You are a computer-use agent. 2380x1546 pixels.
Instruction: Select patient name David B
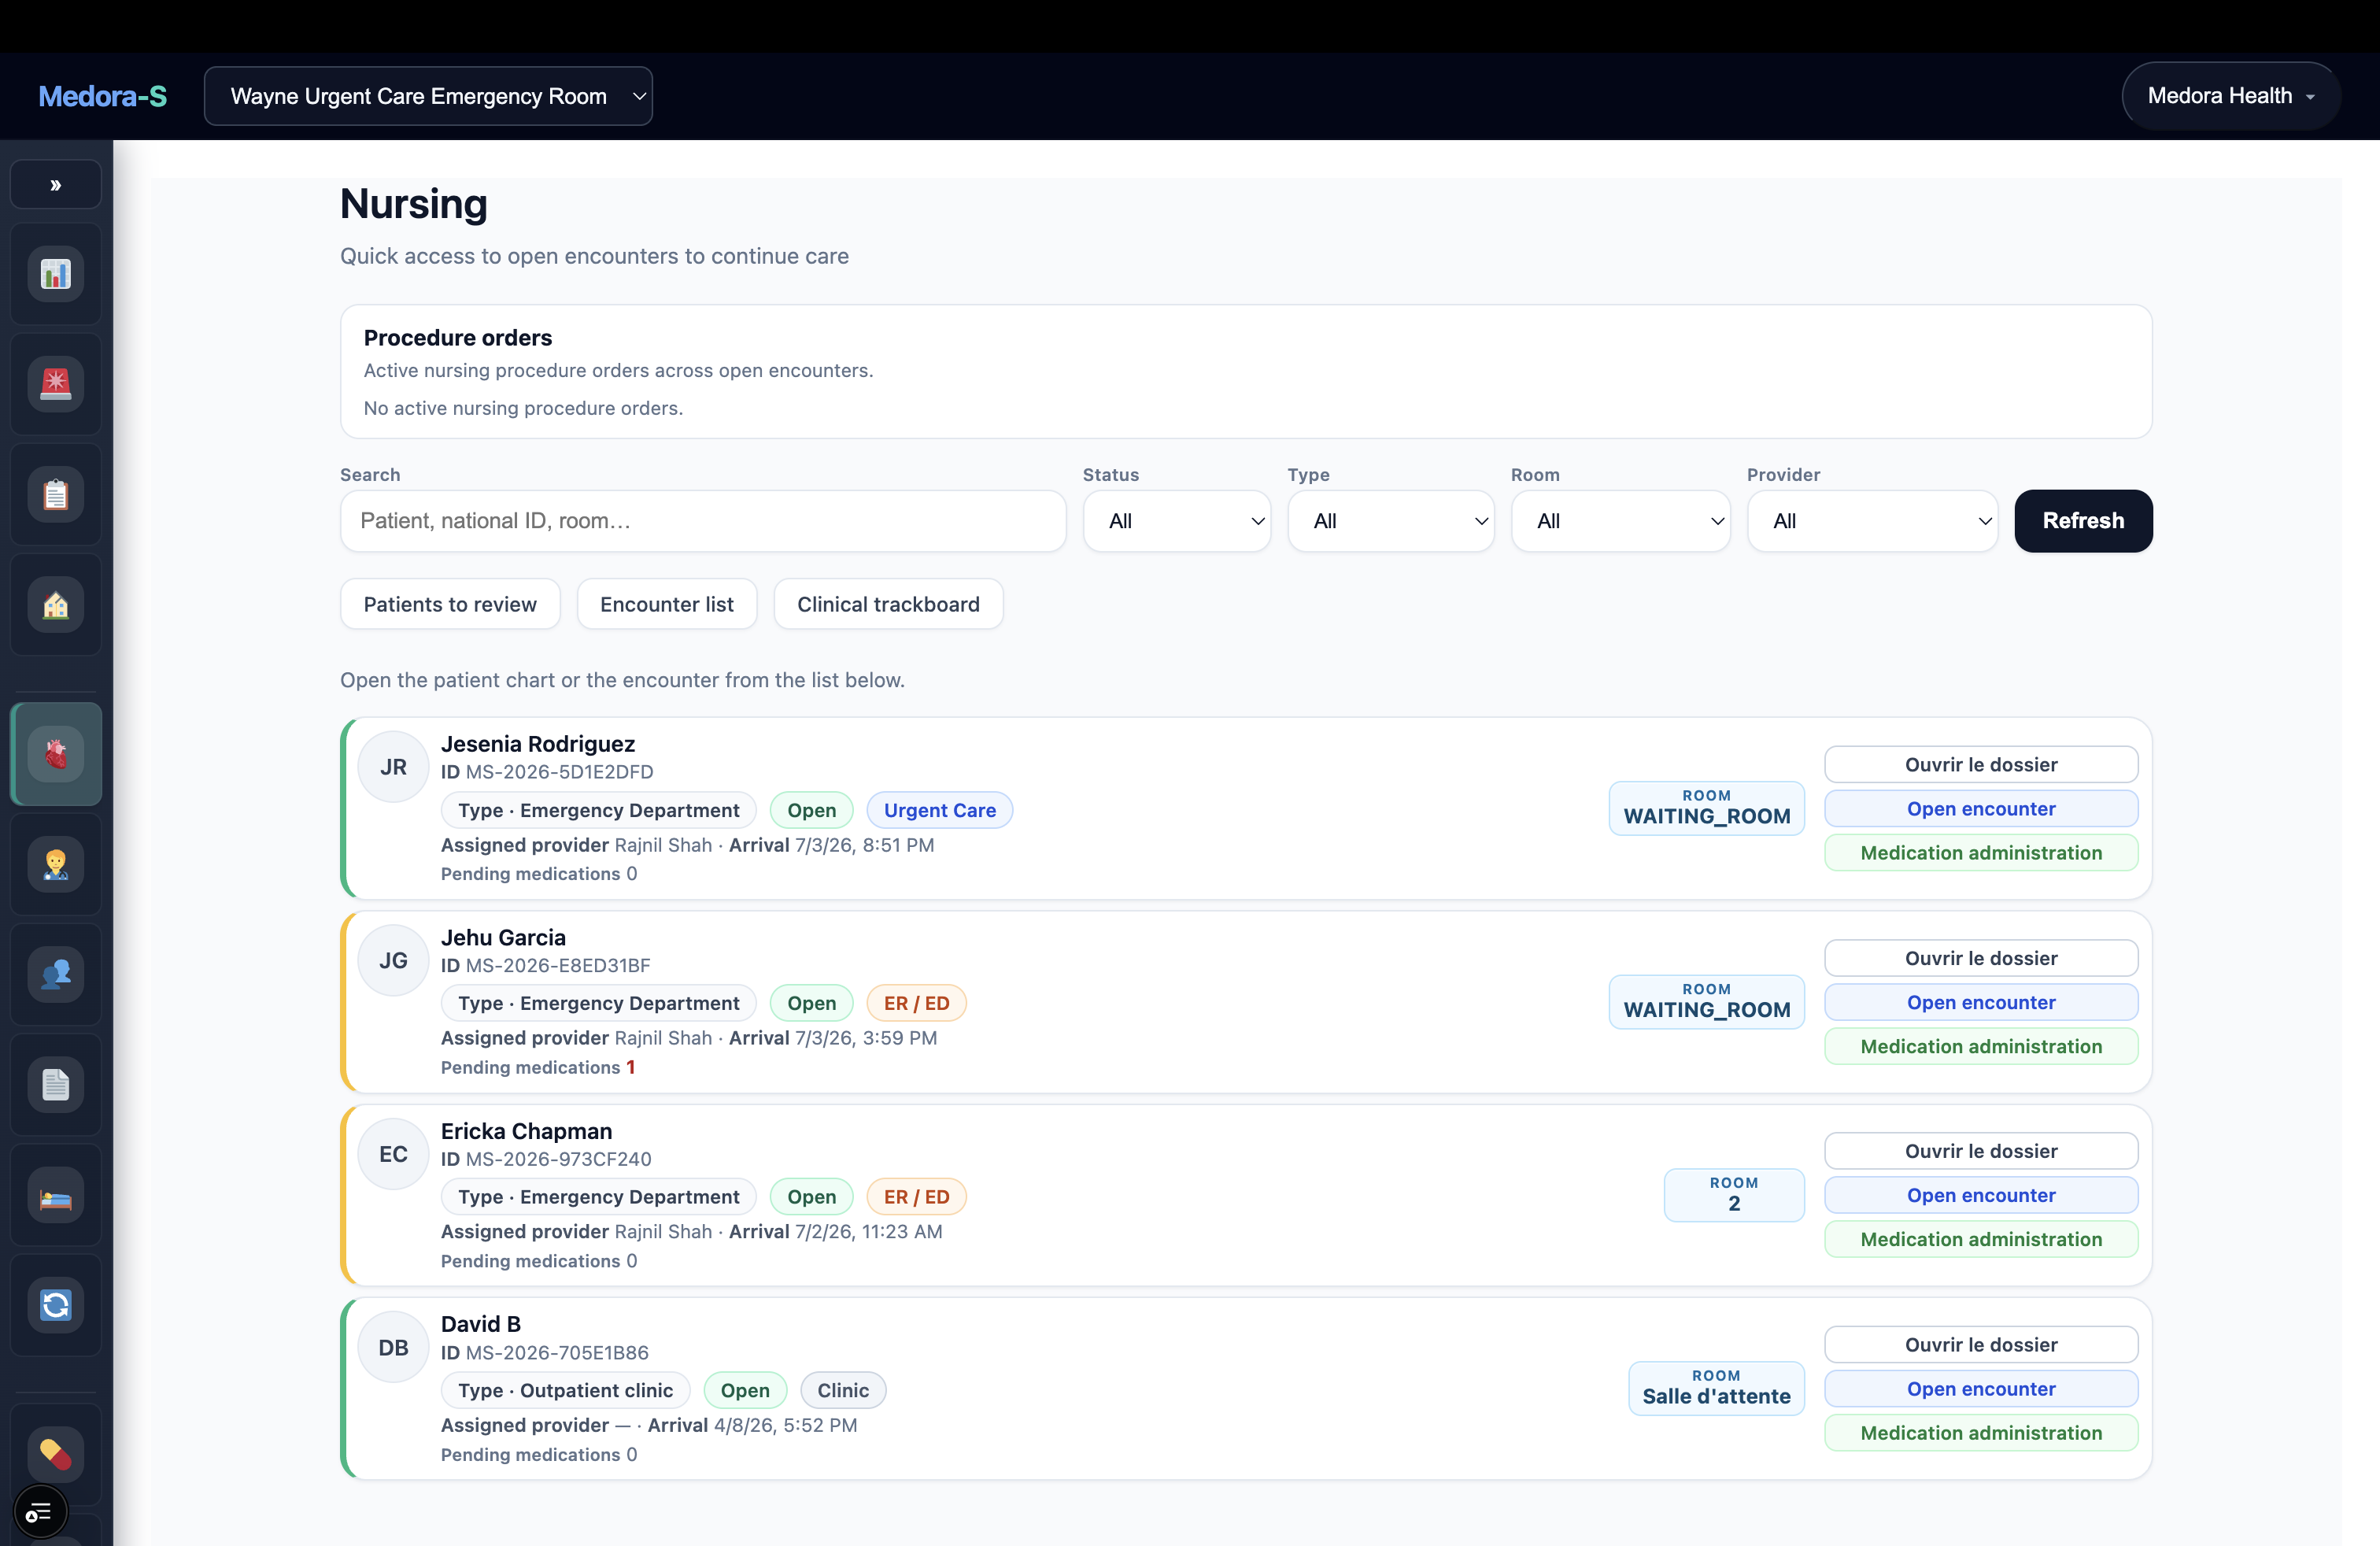pos(481,1324)
